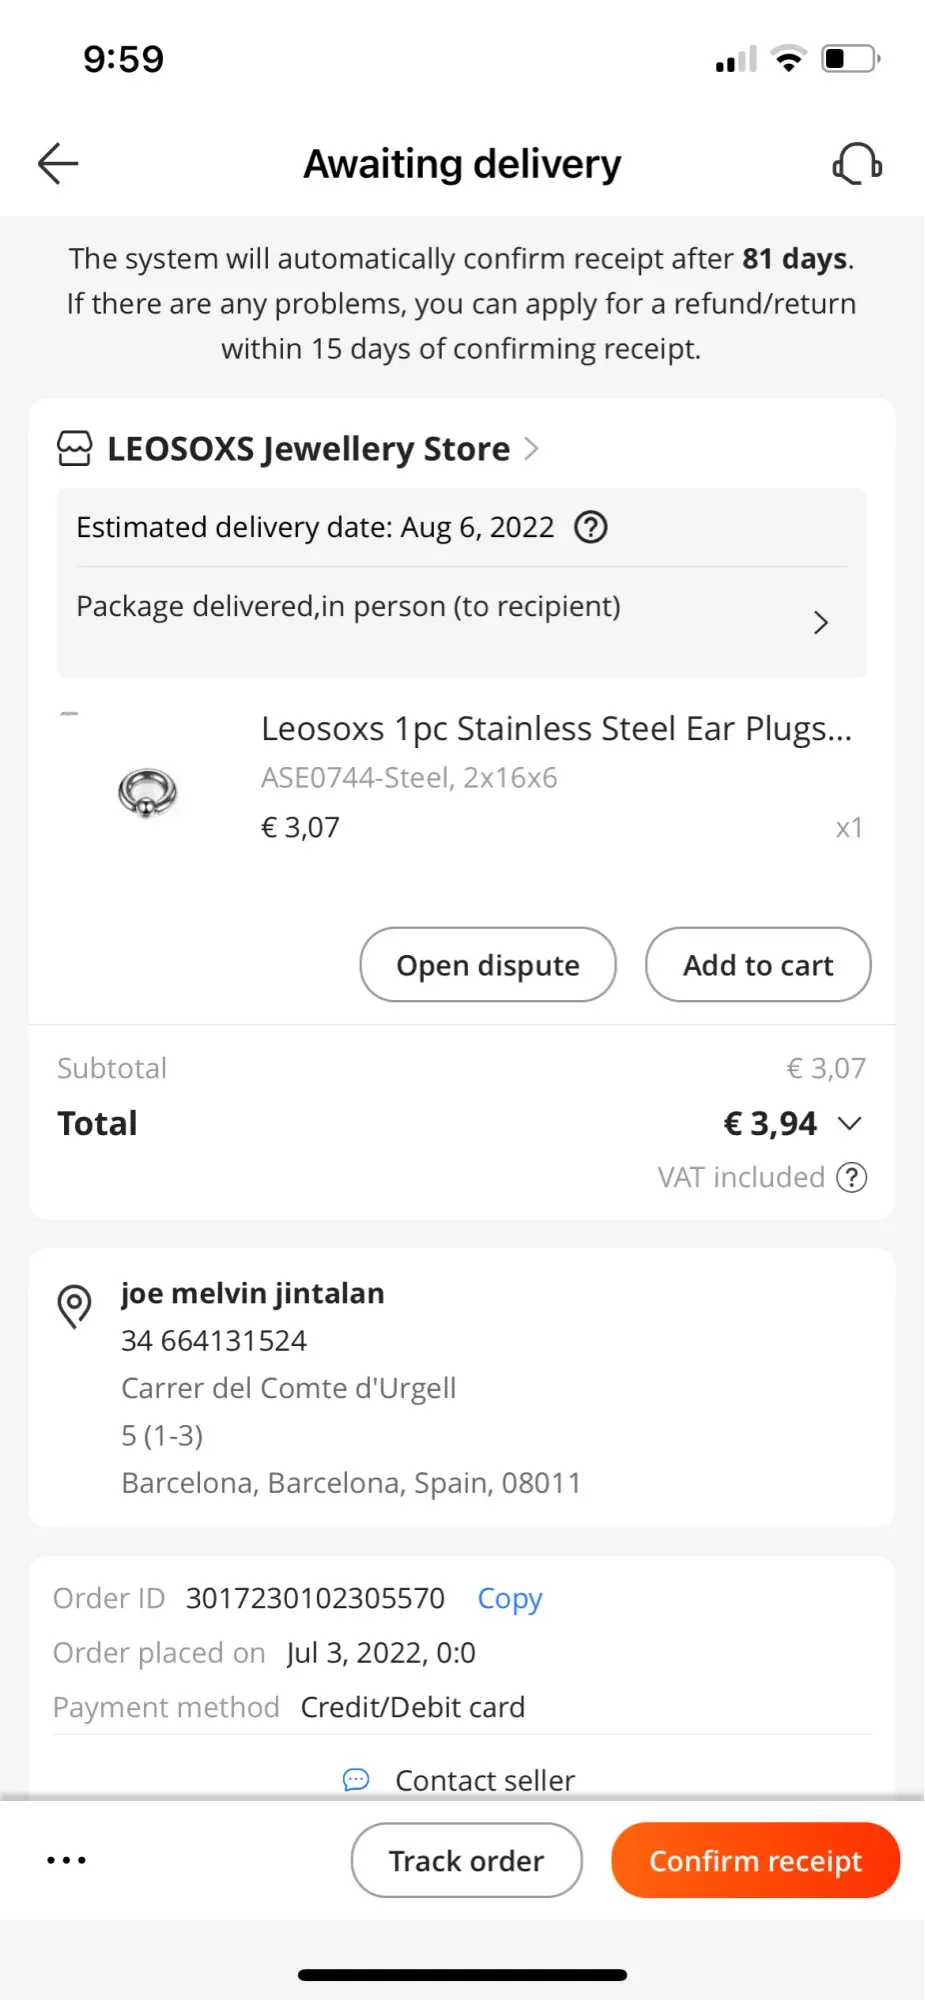Open the three-dot more options menu
The image size is (925, 2000).
[67, 1860]
